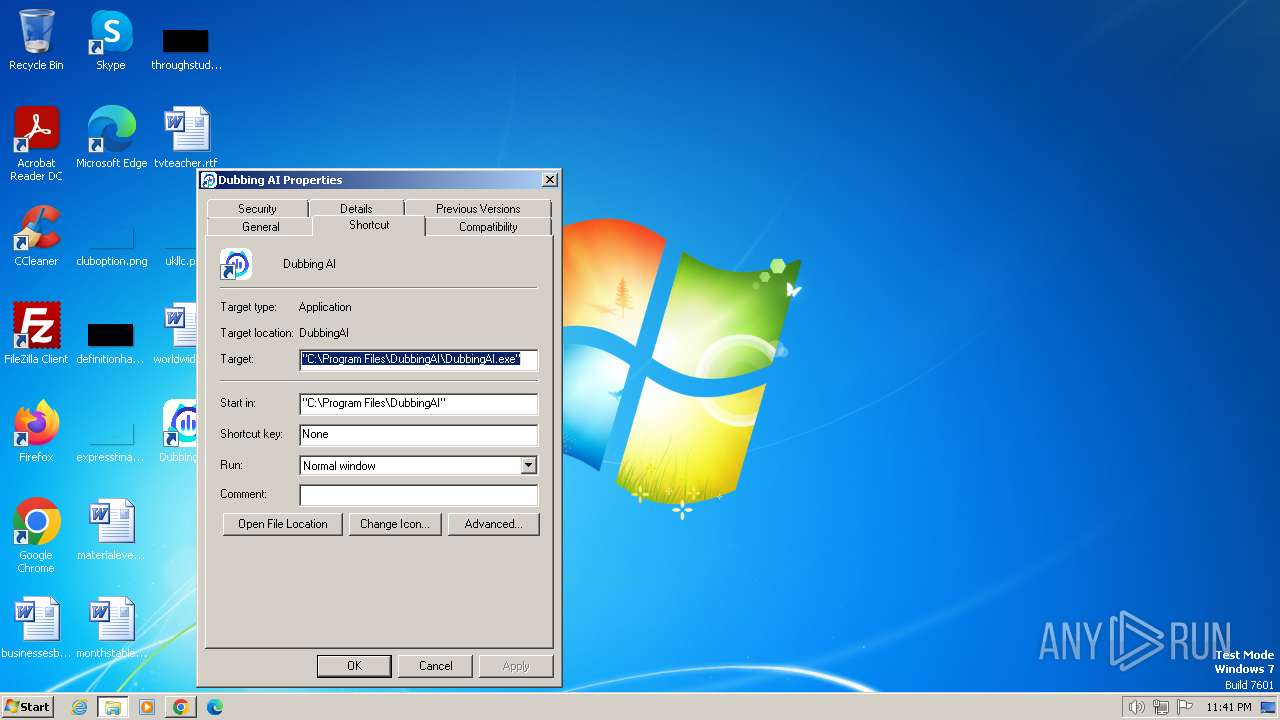
Task: Open Acrobat Reader DC shortcut
Action: click(x=36, y=144)
